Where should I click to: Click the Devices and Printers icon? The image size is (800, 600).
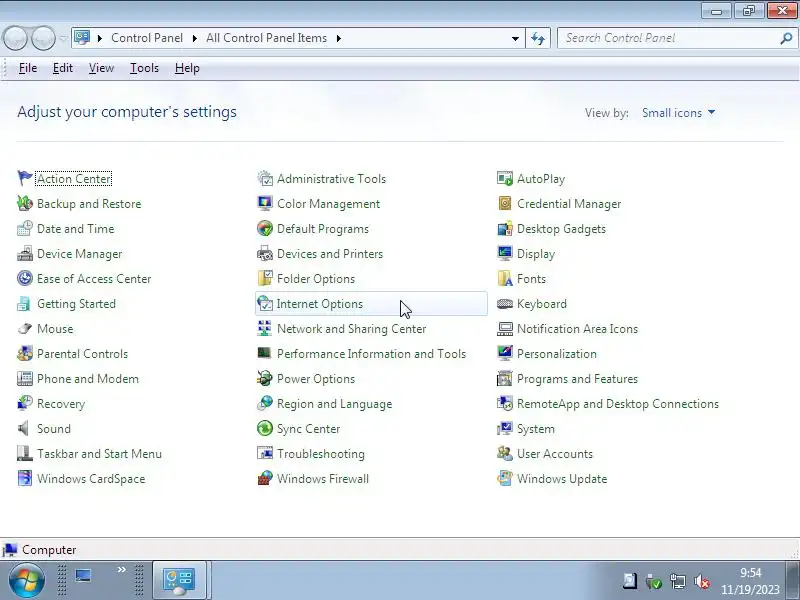tap(265, 254)
